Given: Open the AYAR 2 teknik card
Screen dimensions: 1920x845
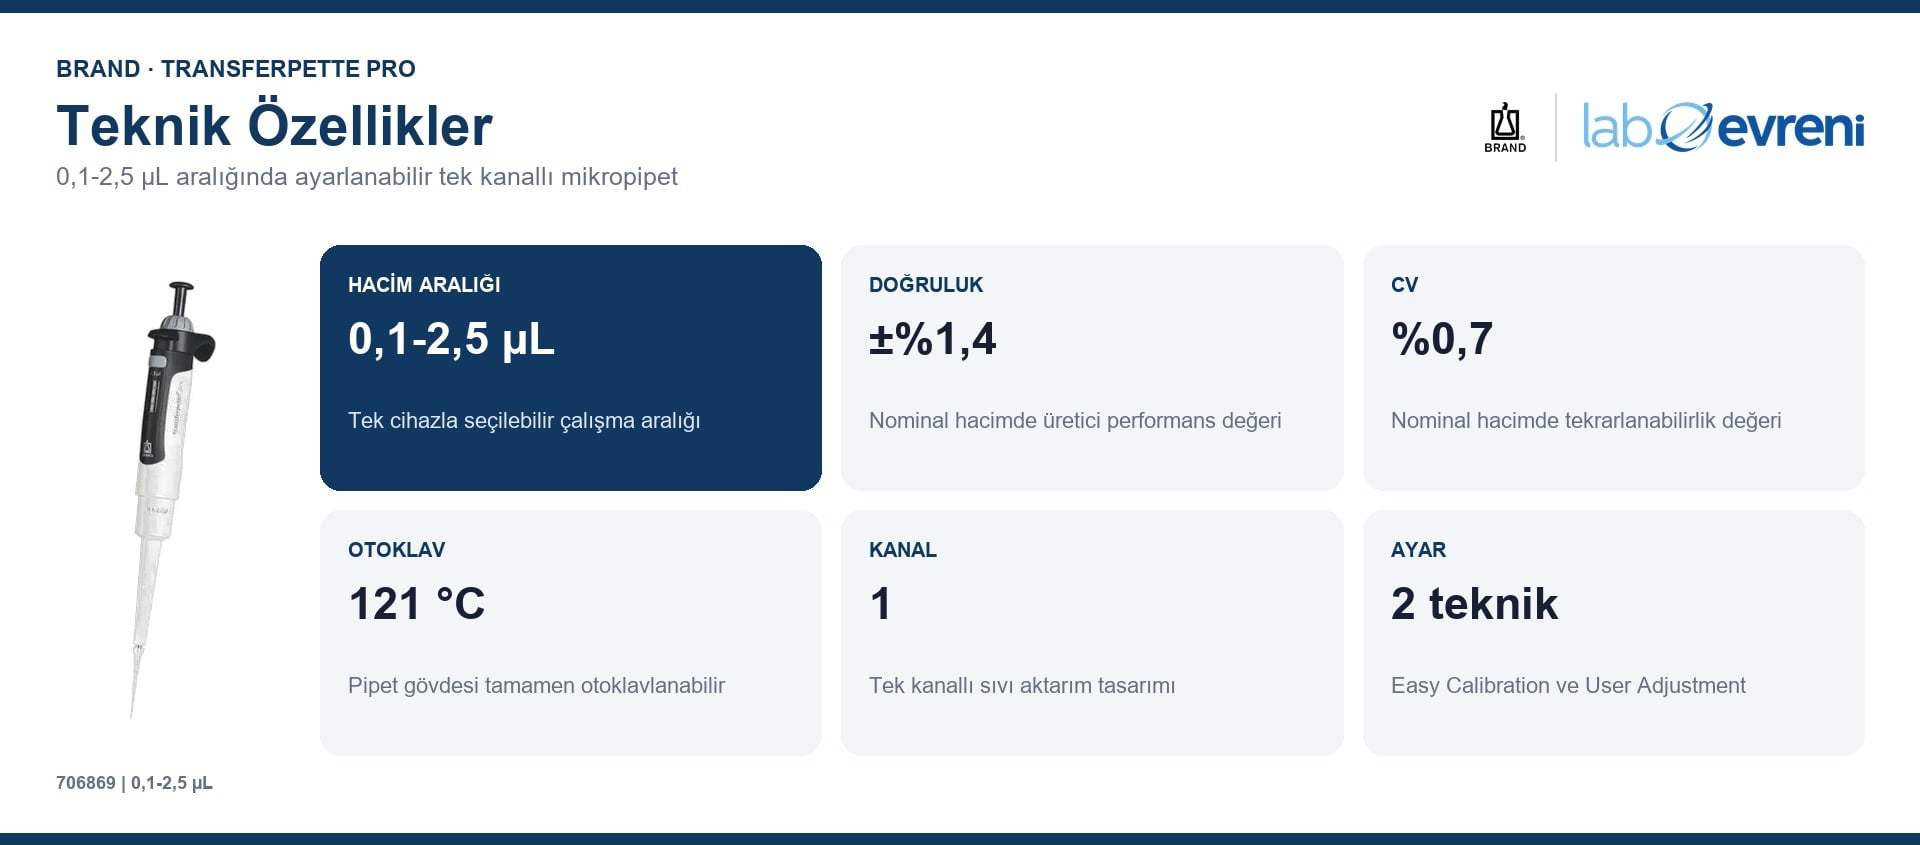Looking at the screenshot, I should click(x=1614, y=633).
